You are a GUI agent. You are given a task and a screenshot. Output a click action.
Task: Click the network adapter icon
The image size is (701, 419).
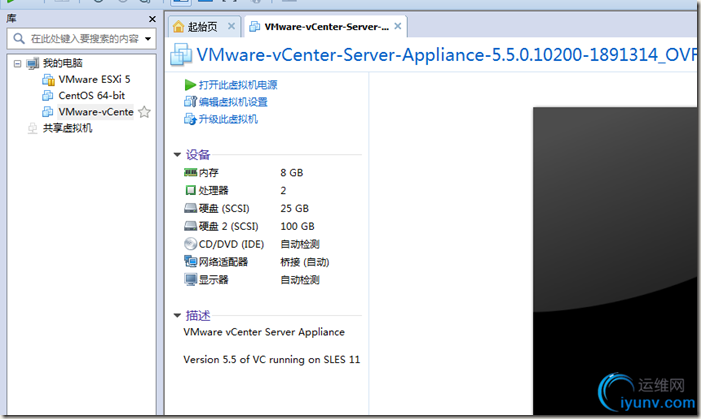click(190, 262)
